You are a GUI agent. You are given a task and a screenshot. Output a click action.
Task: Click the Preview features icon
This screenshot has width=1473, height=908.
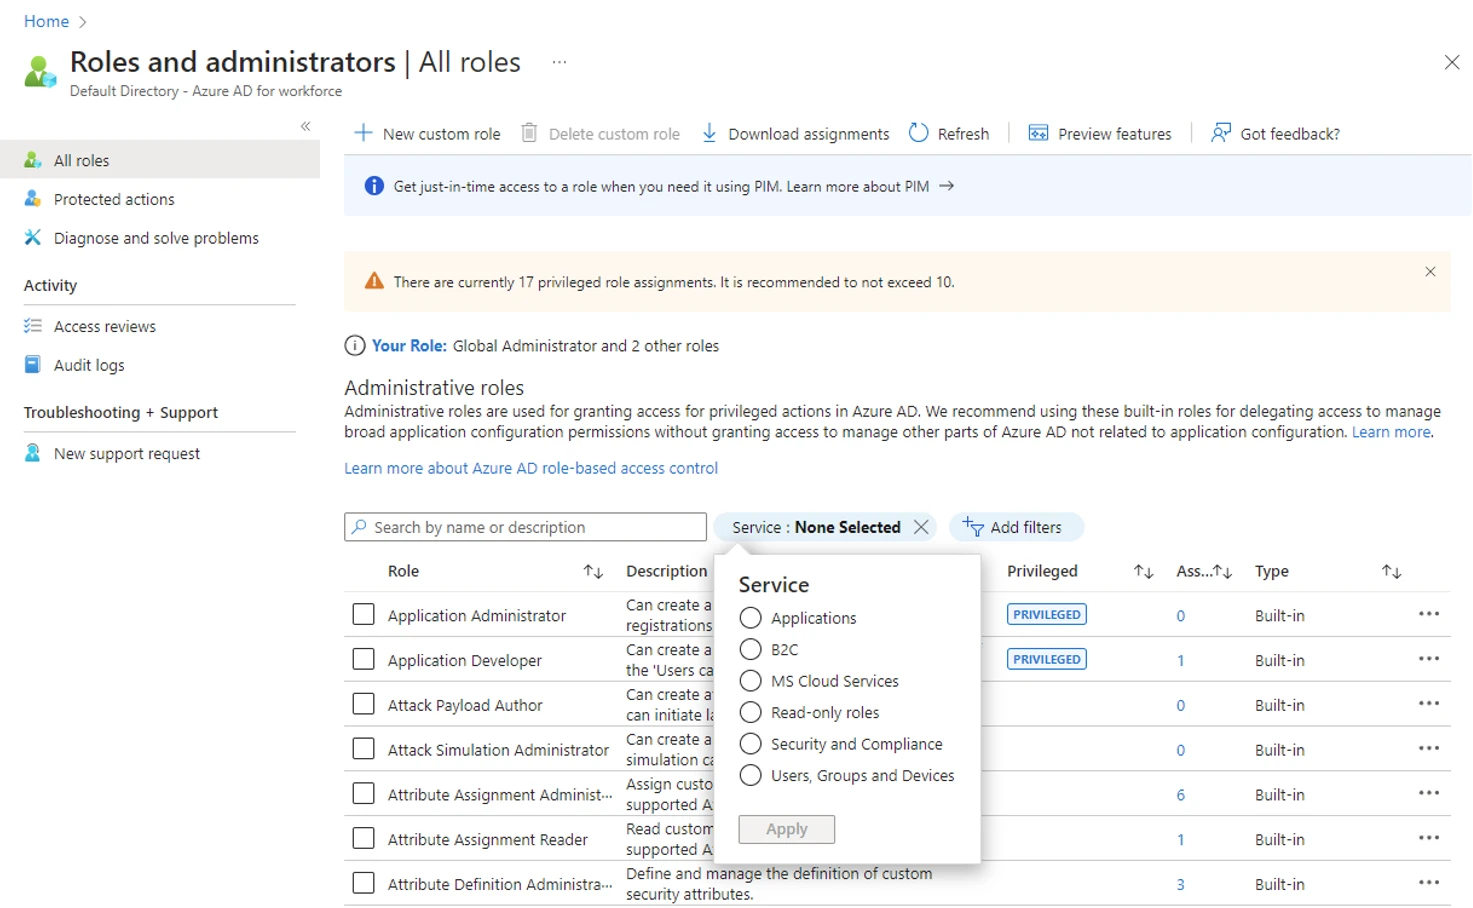coord(1039,133)
